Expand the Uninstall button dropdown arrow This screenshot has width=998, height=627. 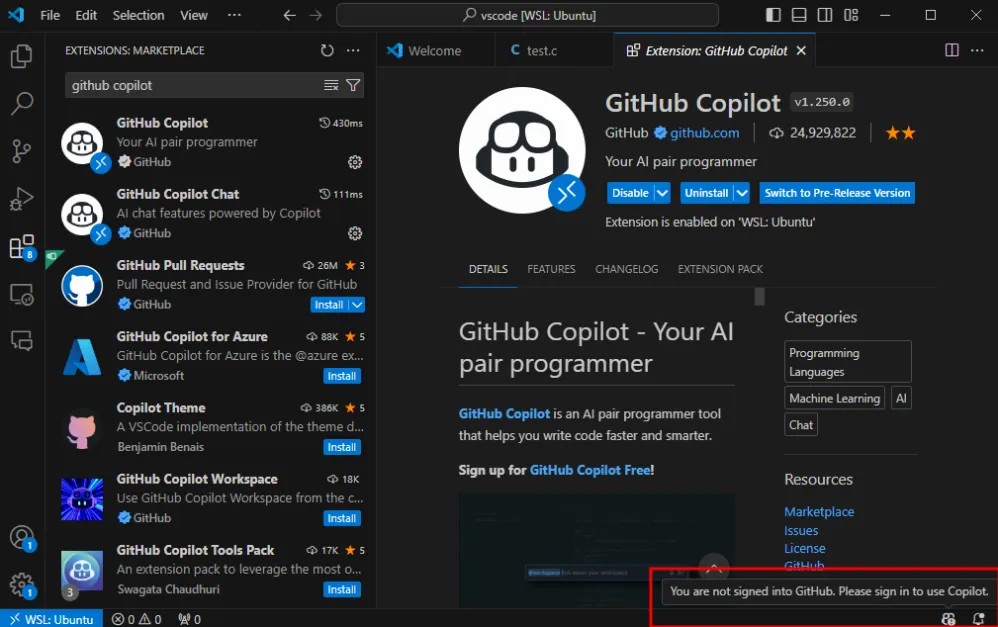pyautogui.click(x=742, y=193)
